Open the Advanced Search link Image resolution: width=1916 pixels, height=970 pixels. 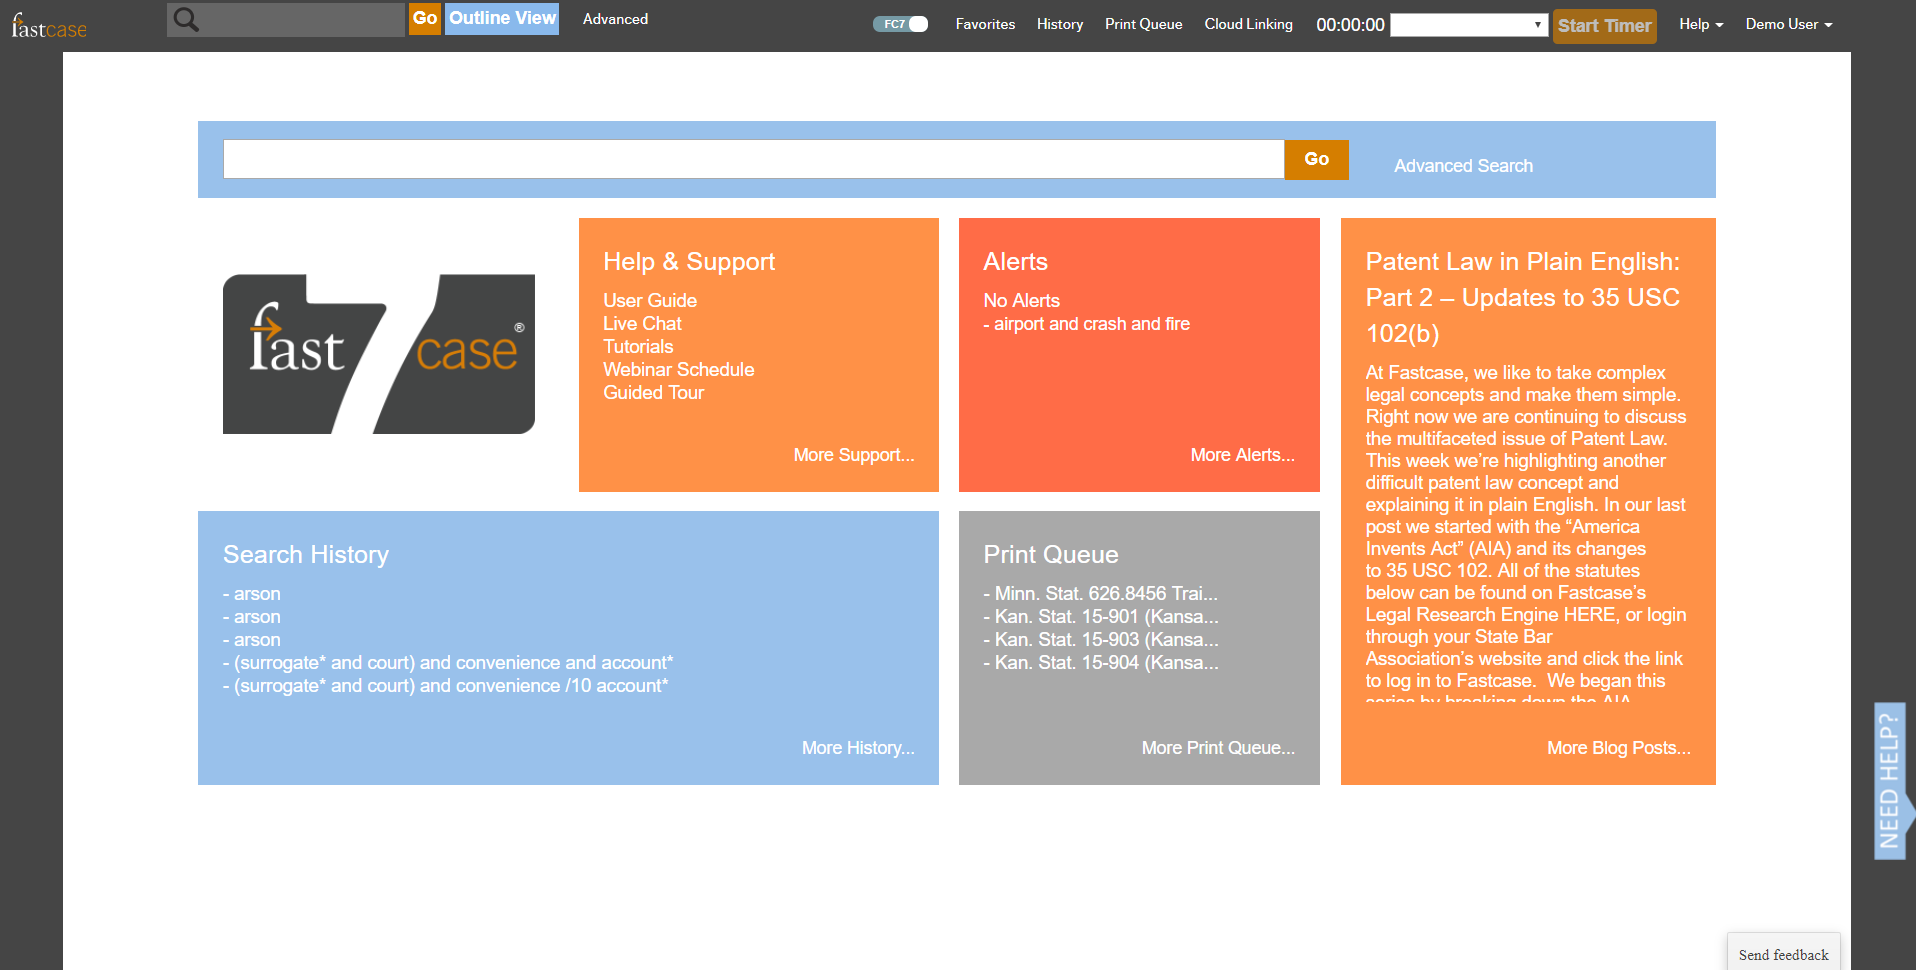(x=1463, y=166)
